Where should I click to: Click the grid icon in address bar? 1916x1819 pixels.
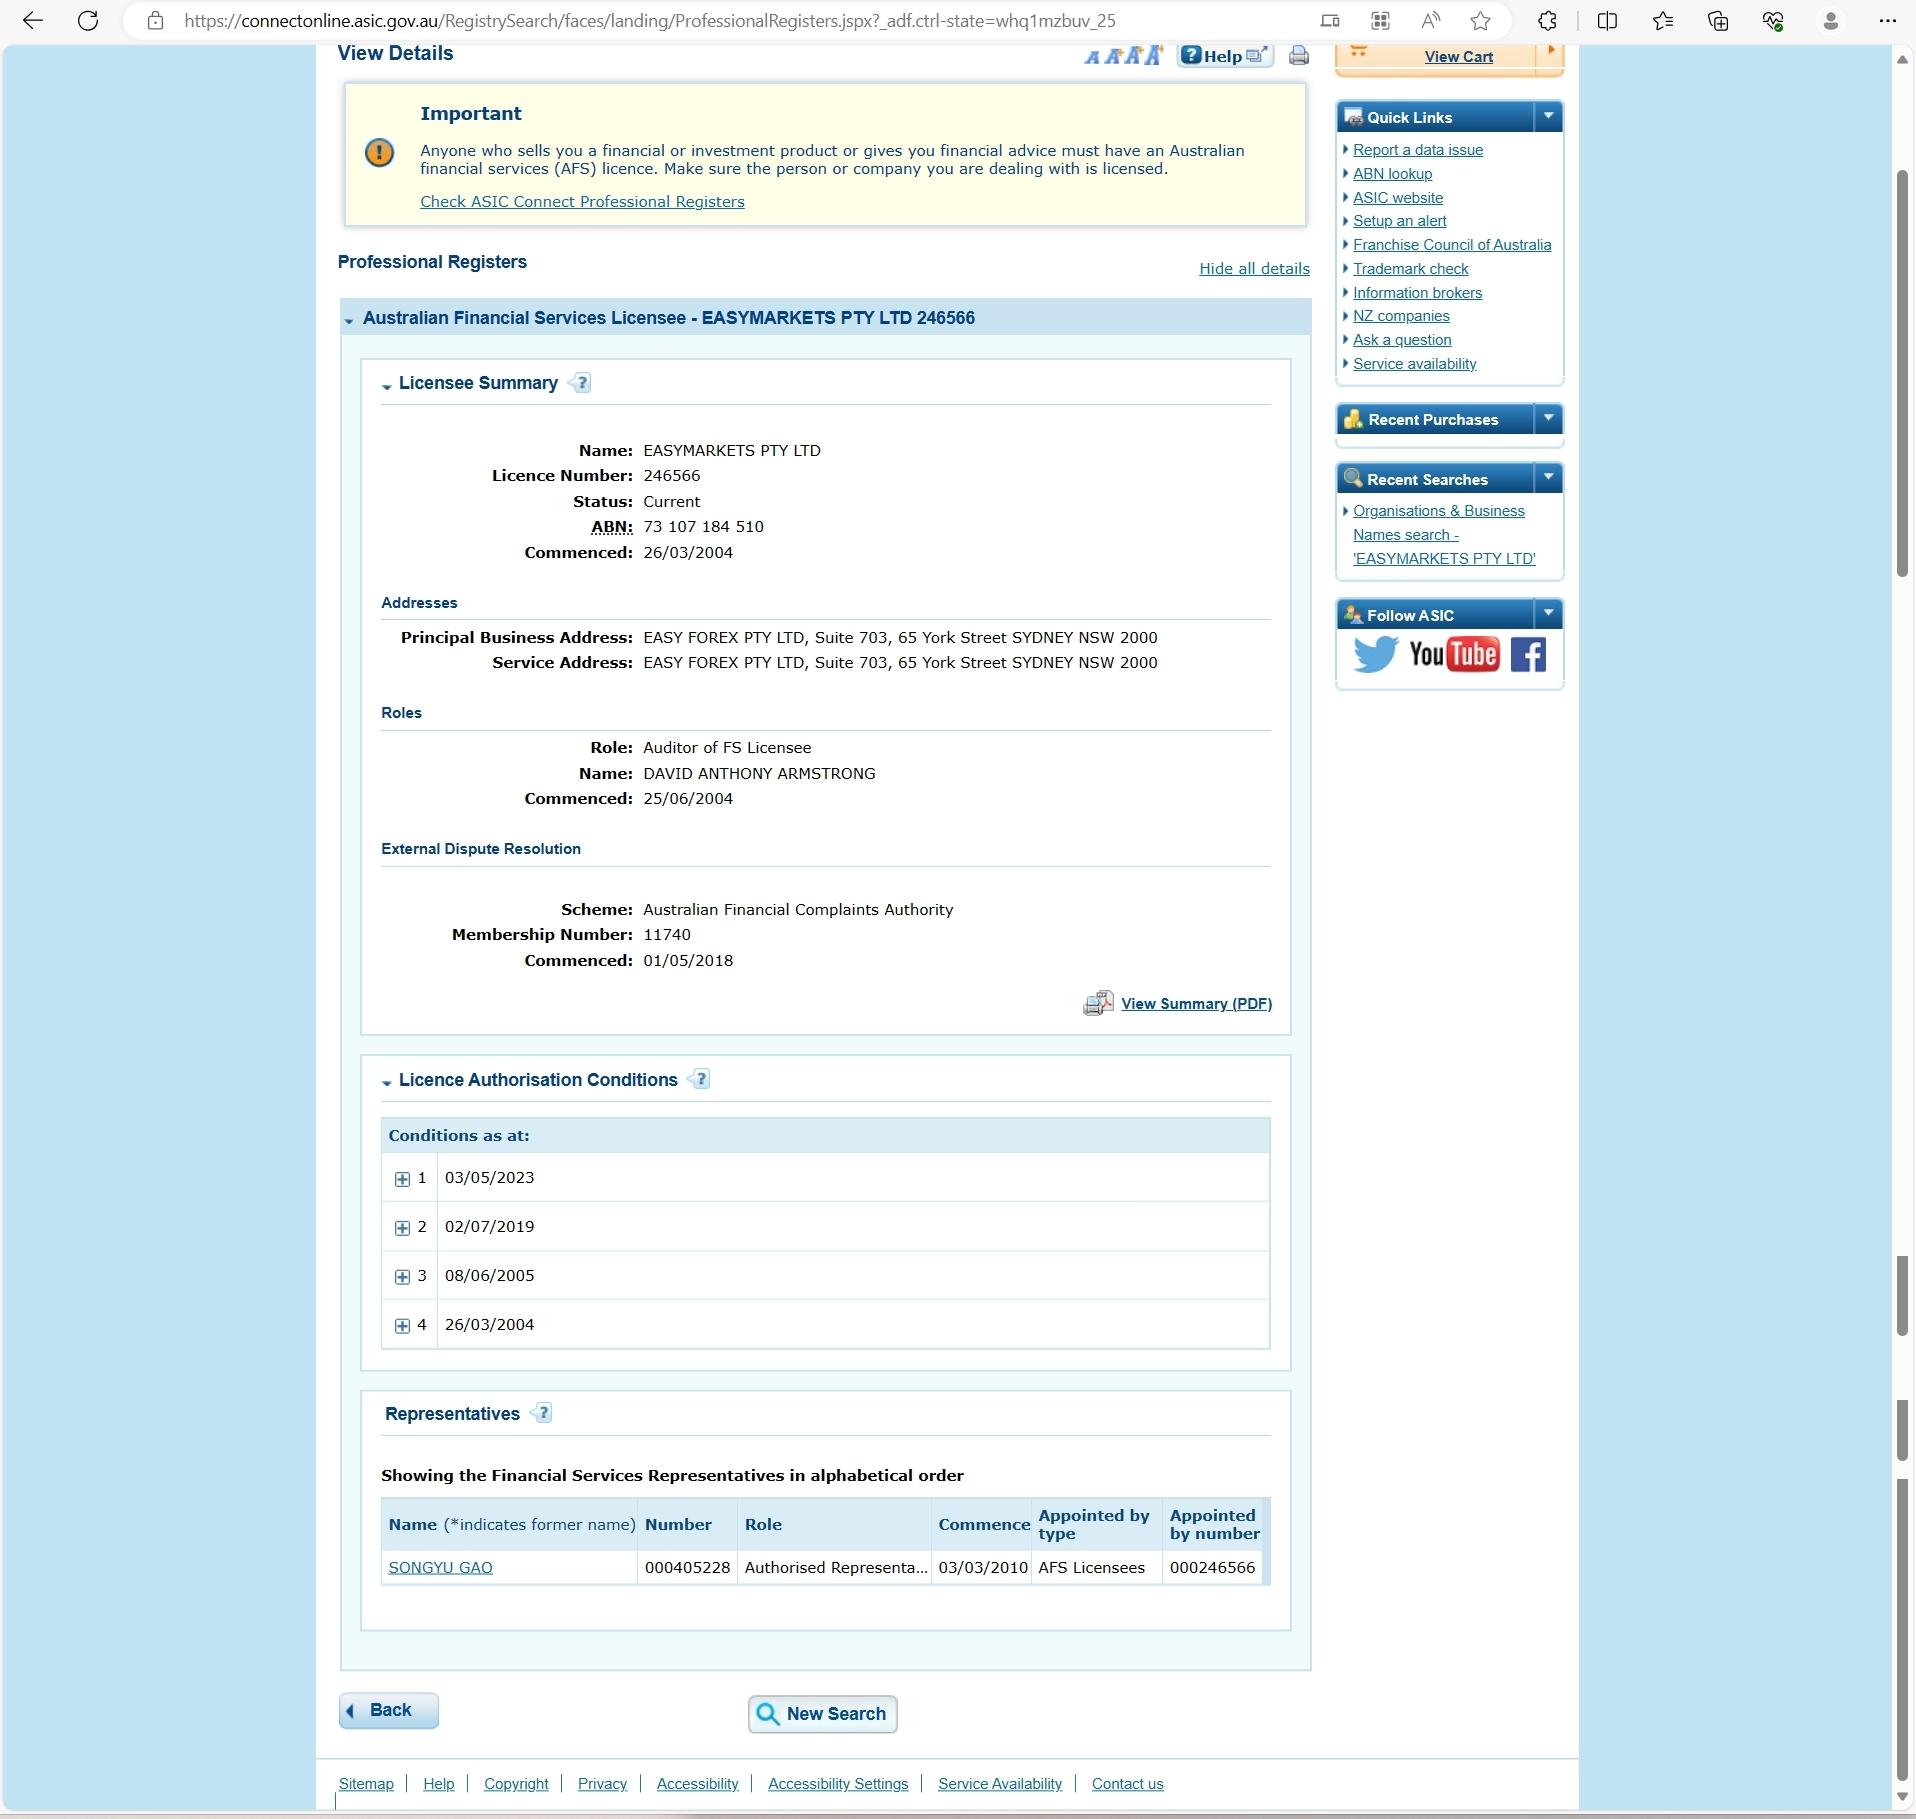[x=1381, y=21]
